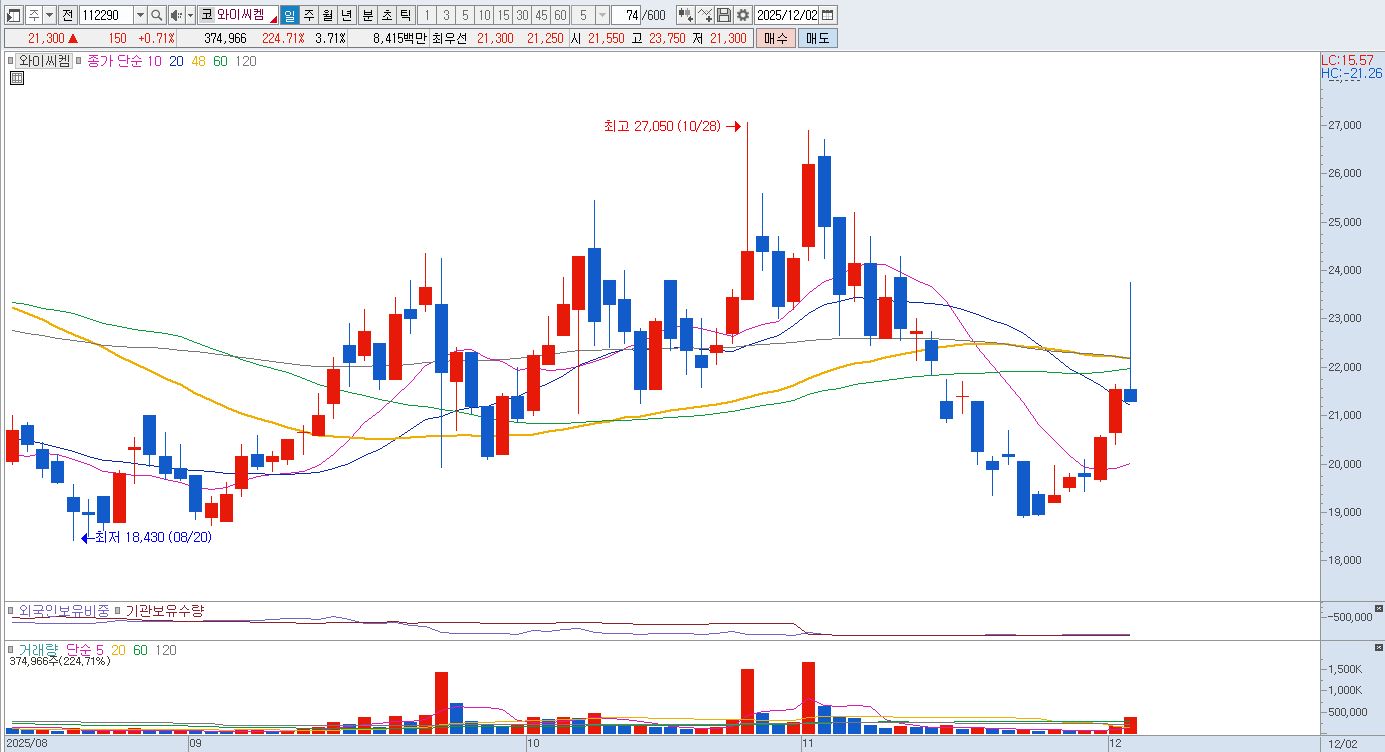Click the stock search magnifier icon
The height and width of the screenshot is (752, 1385).
pyautogui.click(x=157, y=15)
